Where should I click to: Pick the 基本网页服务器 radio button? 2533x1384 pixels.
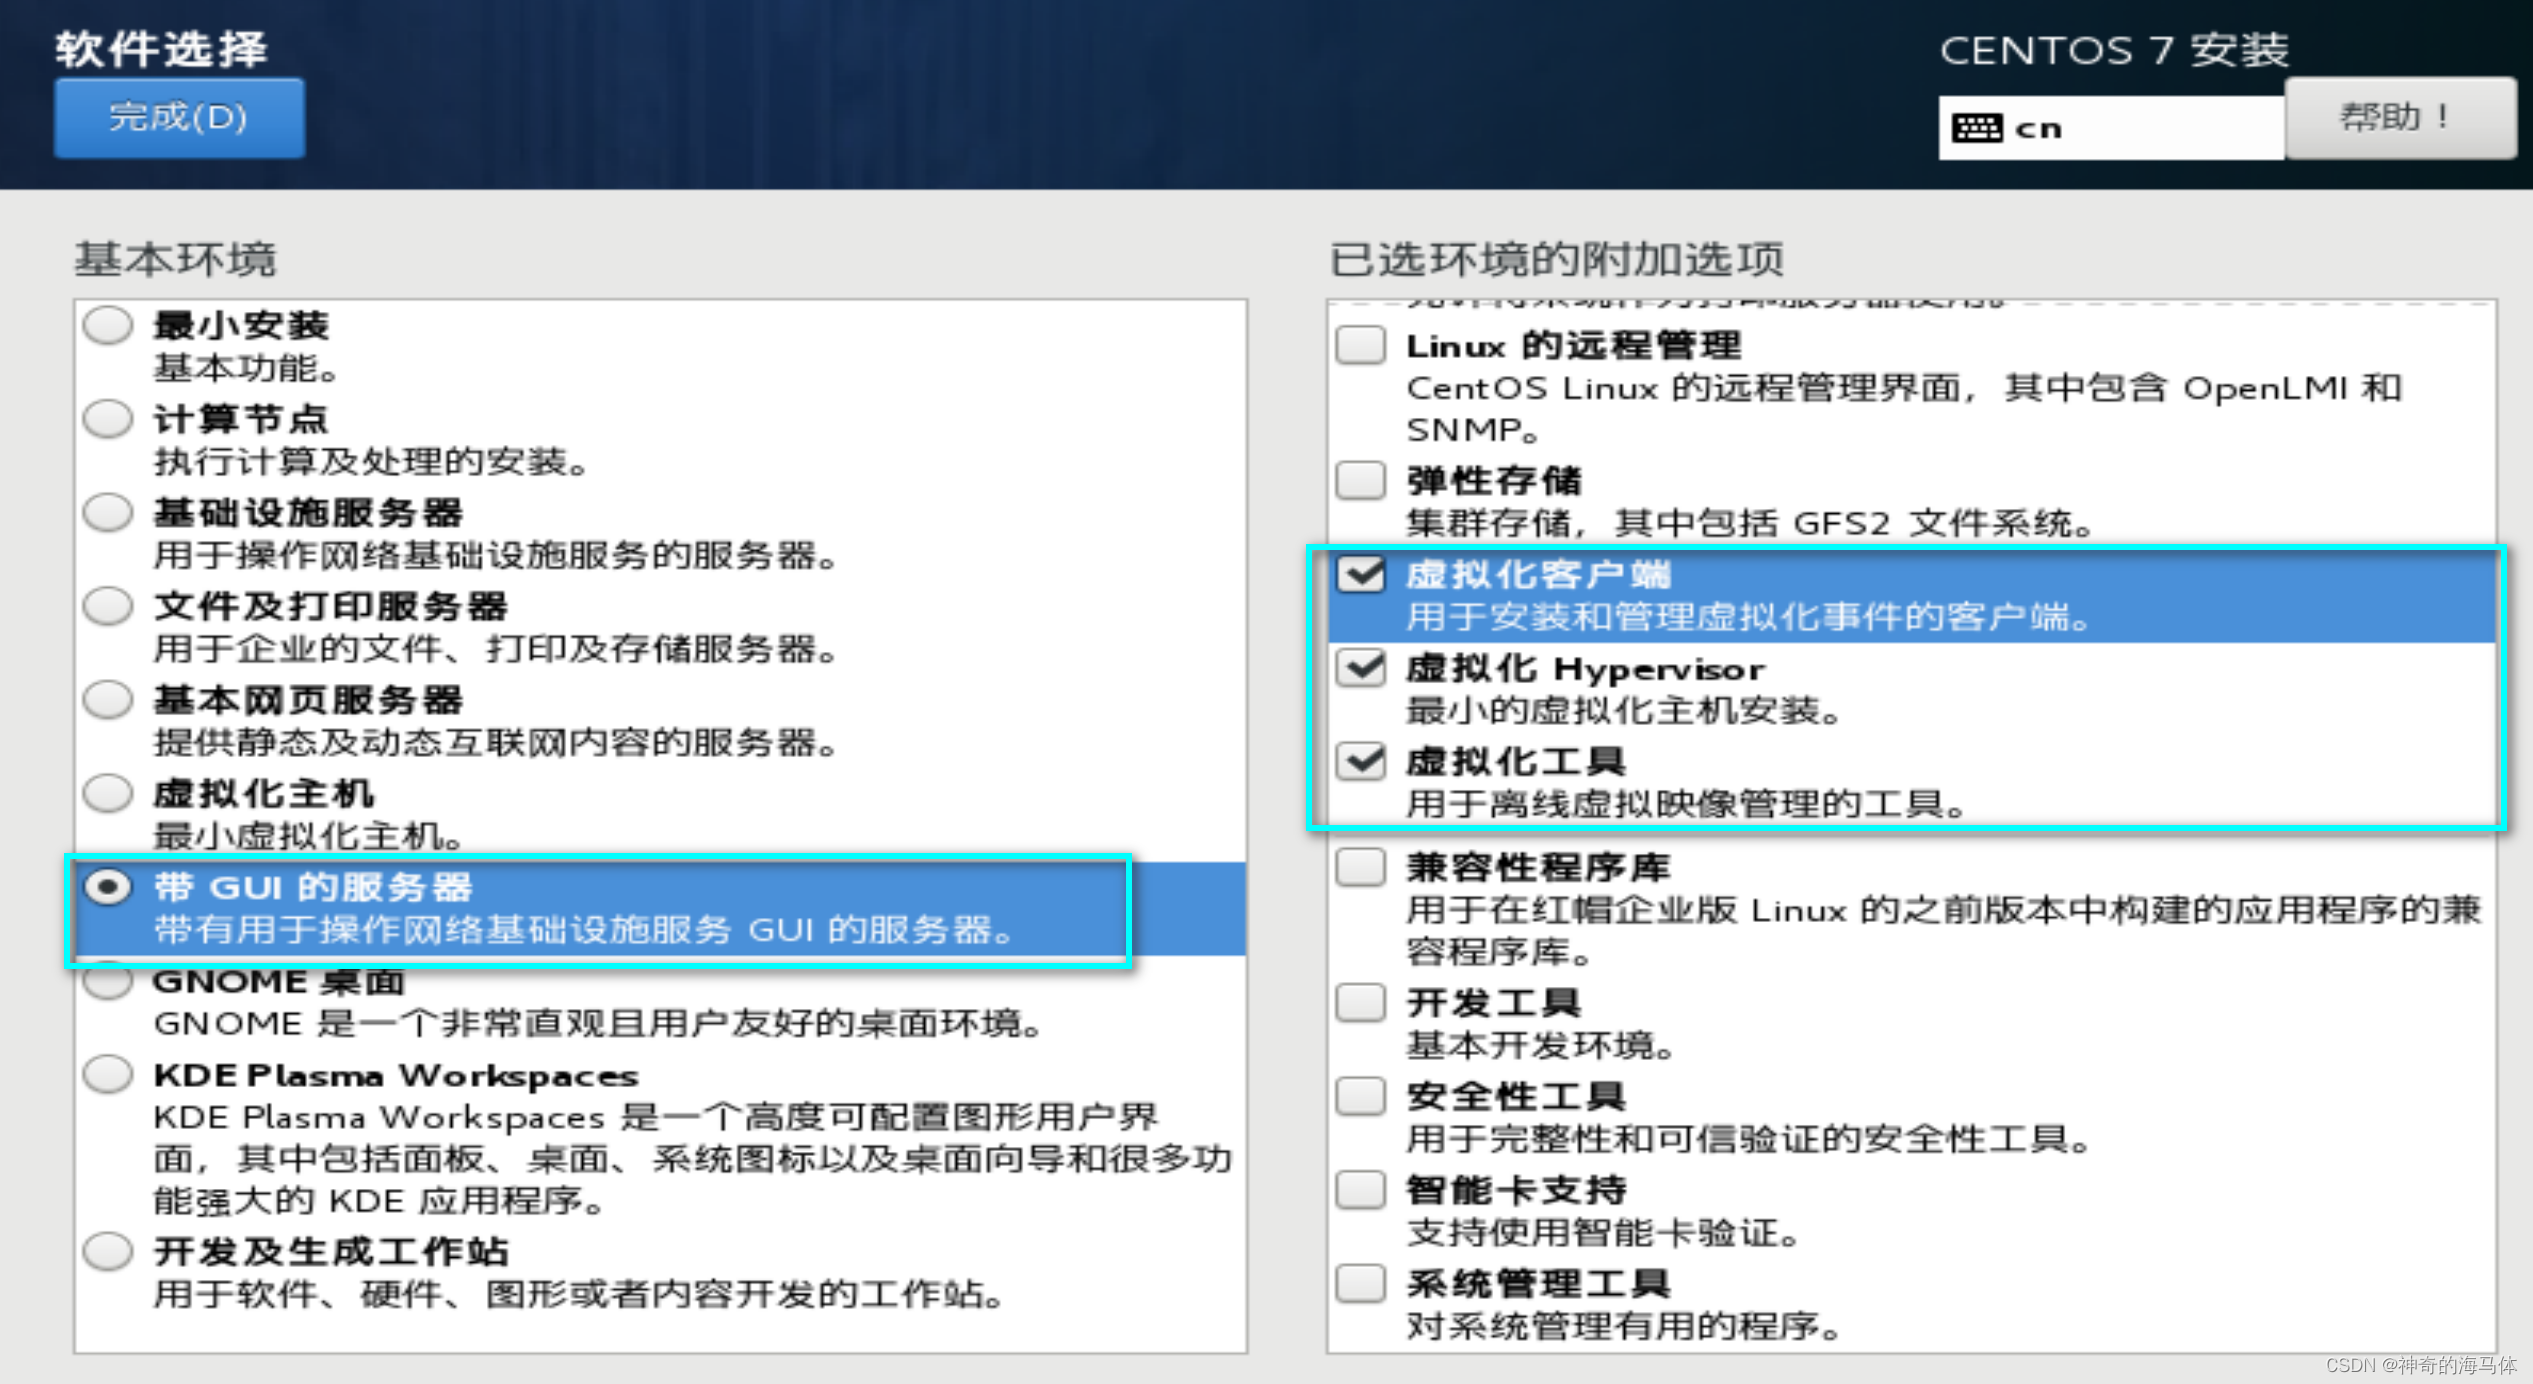(x=108, y=699)
